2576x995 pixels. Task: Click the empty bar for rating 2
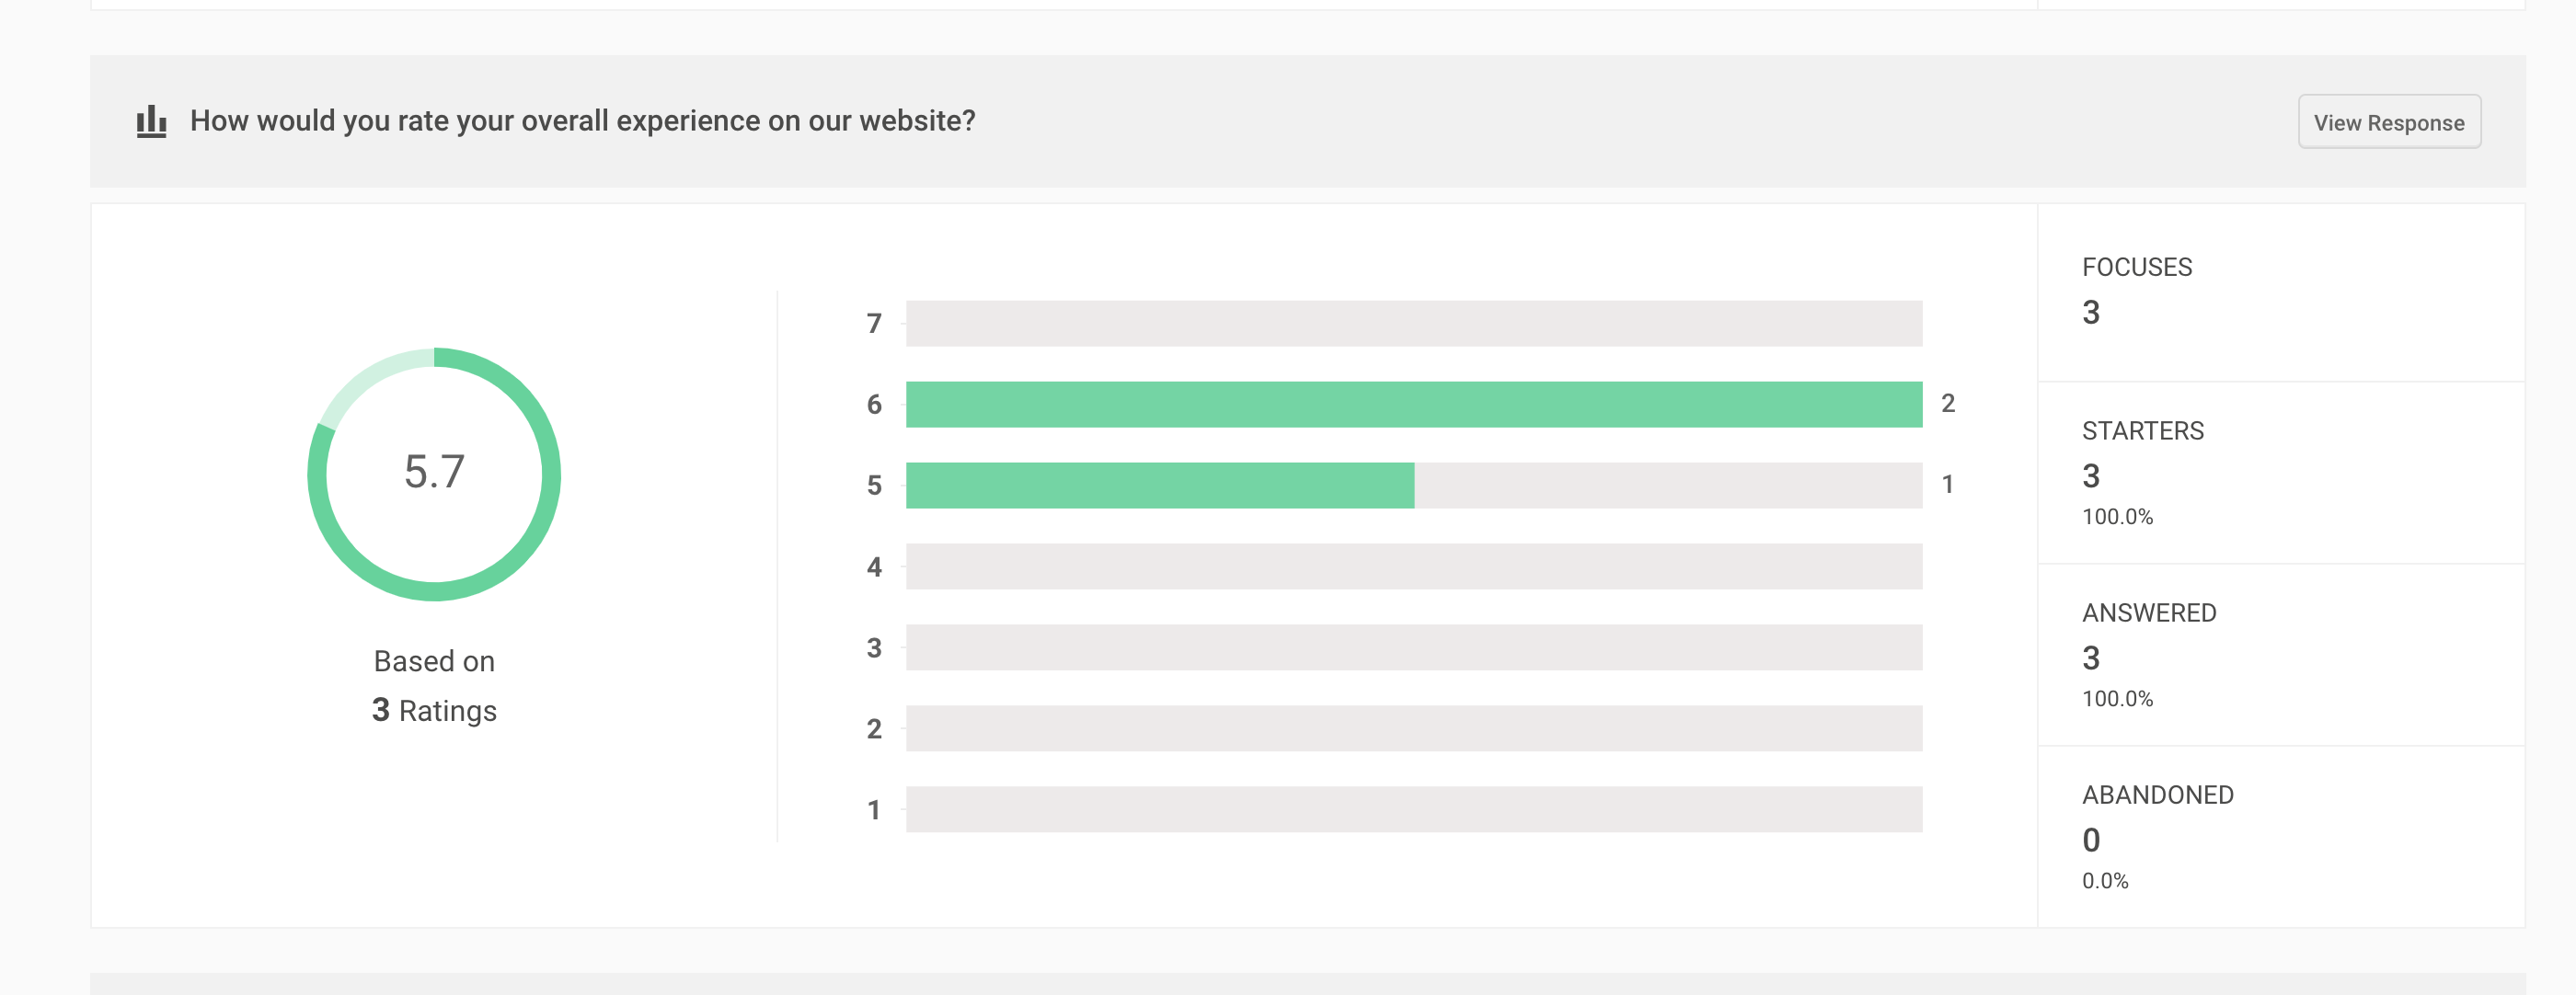point(1413,728)
